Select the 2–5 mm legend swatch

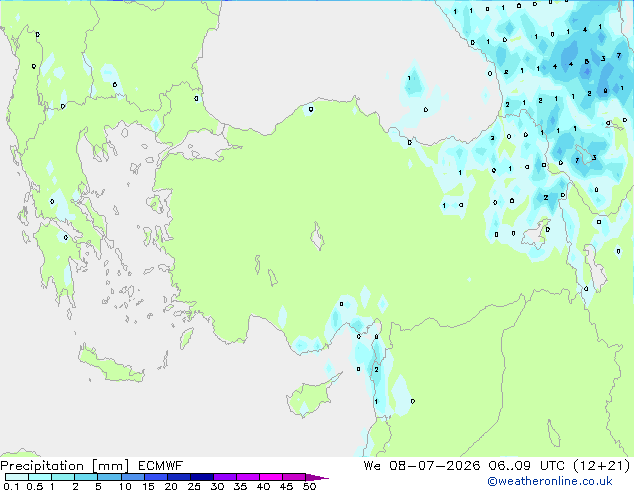(86, 477)
